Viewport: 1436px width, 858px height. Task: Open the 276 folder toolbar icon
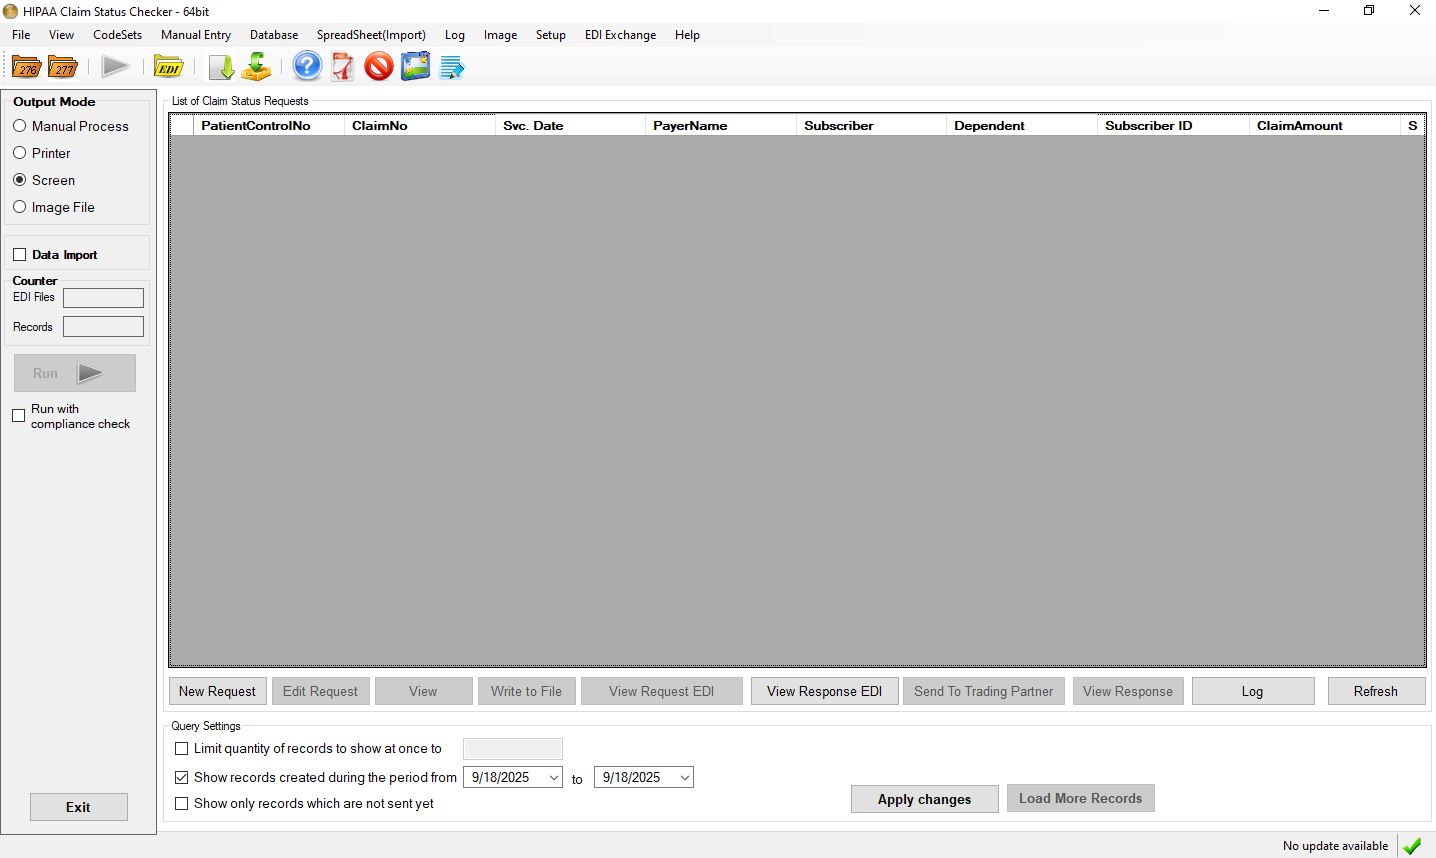27,67
